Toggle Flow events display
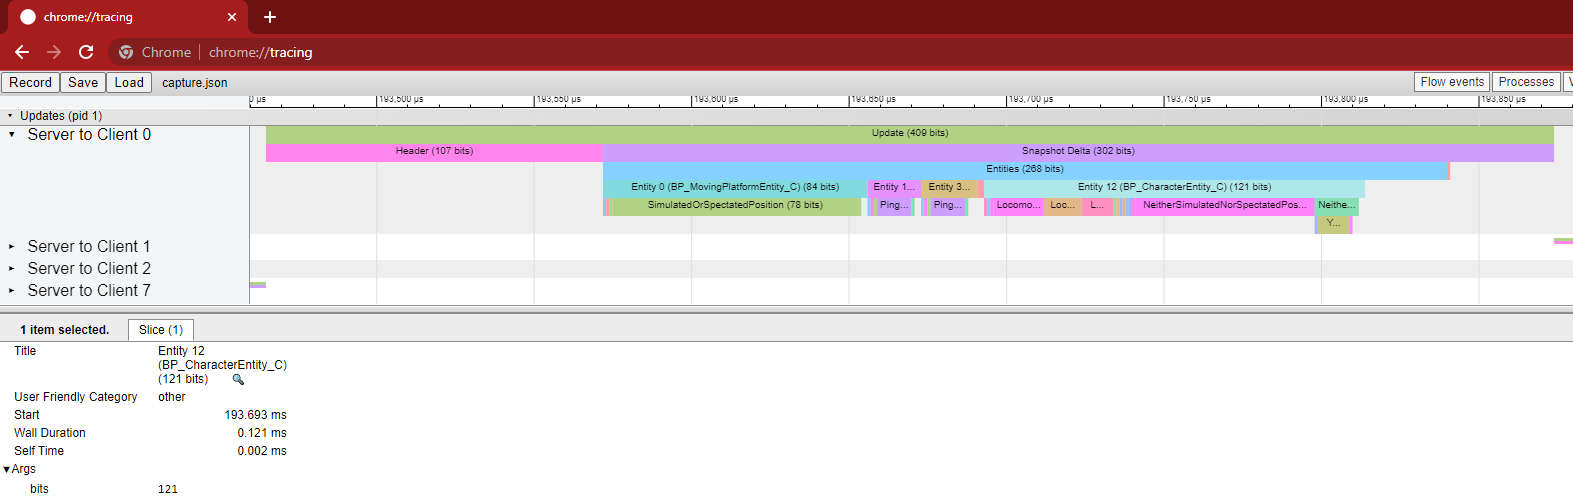 (x=1451, y=82)
